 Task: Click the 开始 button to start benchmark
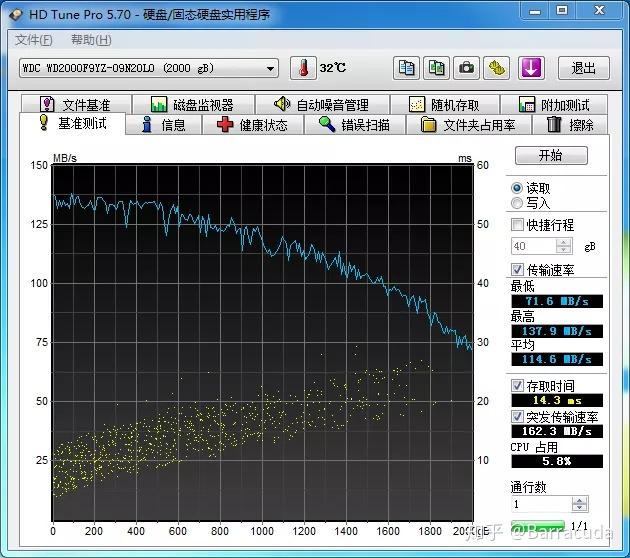point(551,156)
